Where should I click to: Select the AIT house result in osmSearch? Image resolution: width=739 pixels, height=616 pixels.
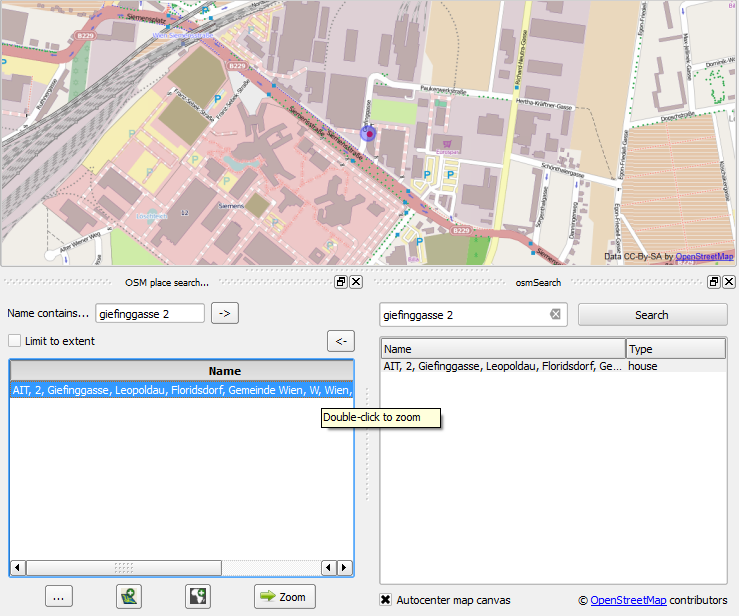pos(500,367)
